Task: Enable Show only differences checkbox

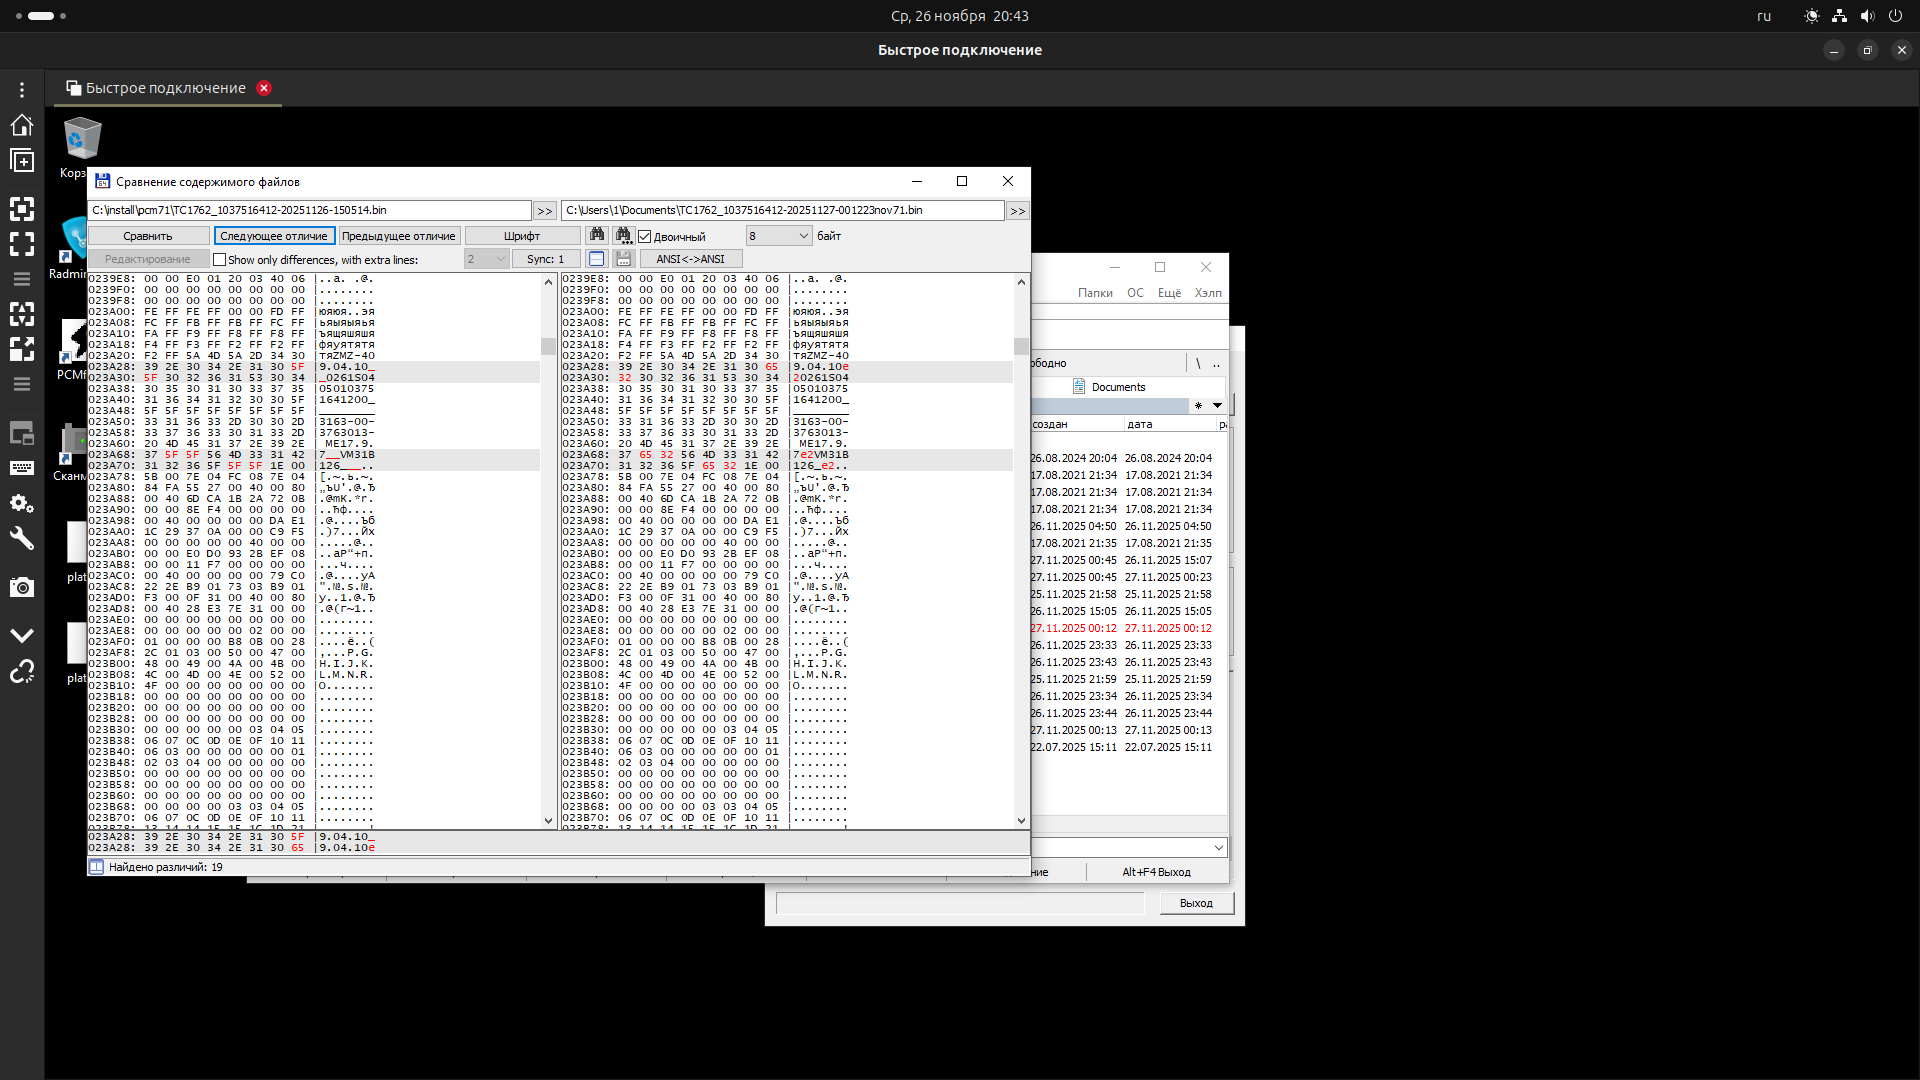Action: pyautogui.click(x=220, y=260)
